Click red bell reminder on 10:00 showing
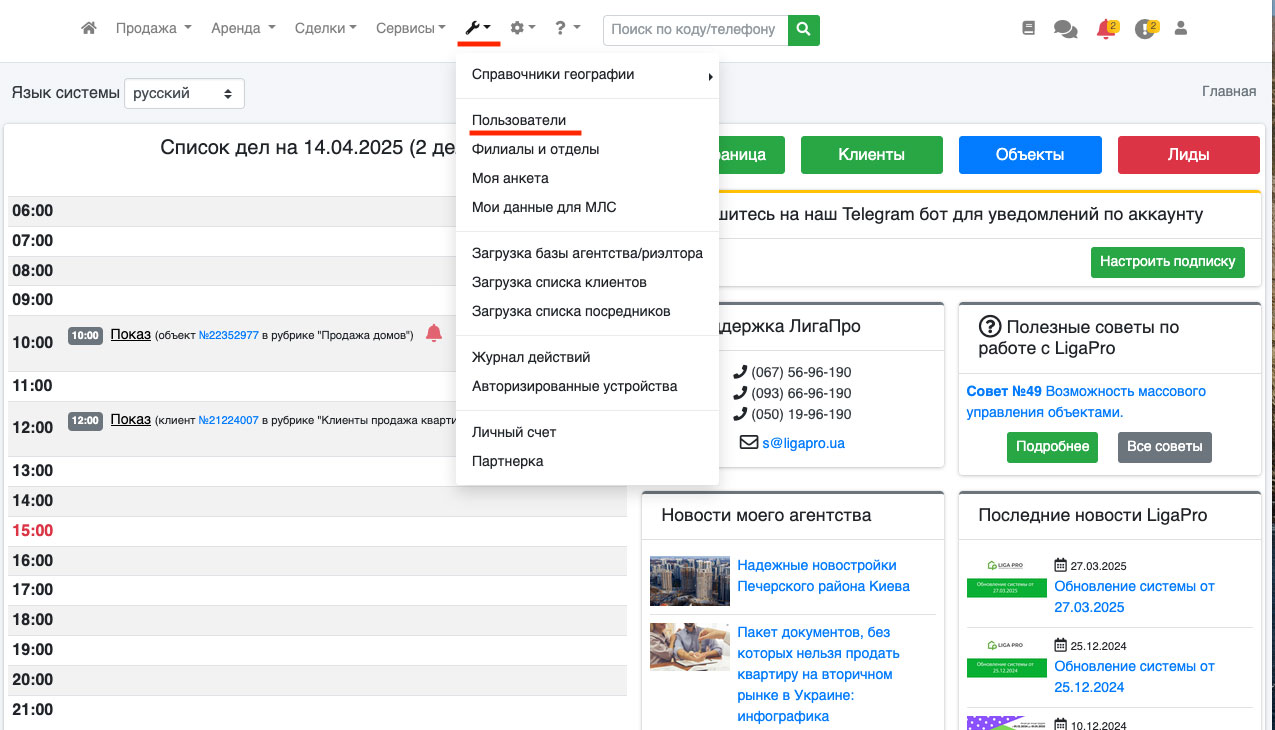The image size is (1275, 730). coord(434,334)
